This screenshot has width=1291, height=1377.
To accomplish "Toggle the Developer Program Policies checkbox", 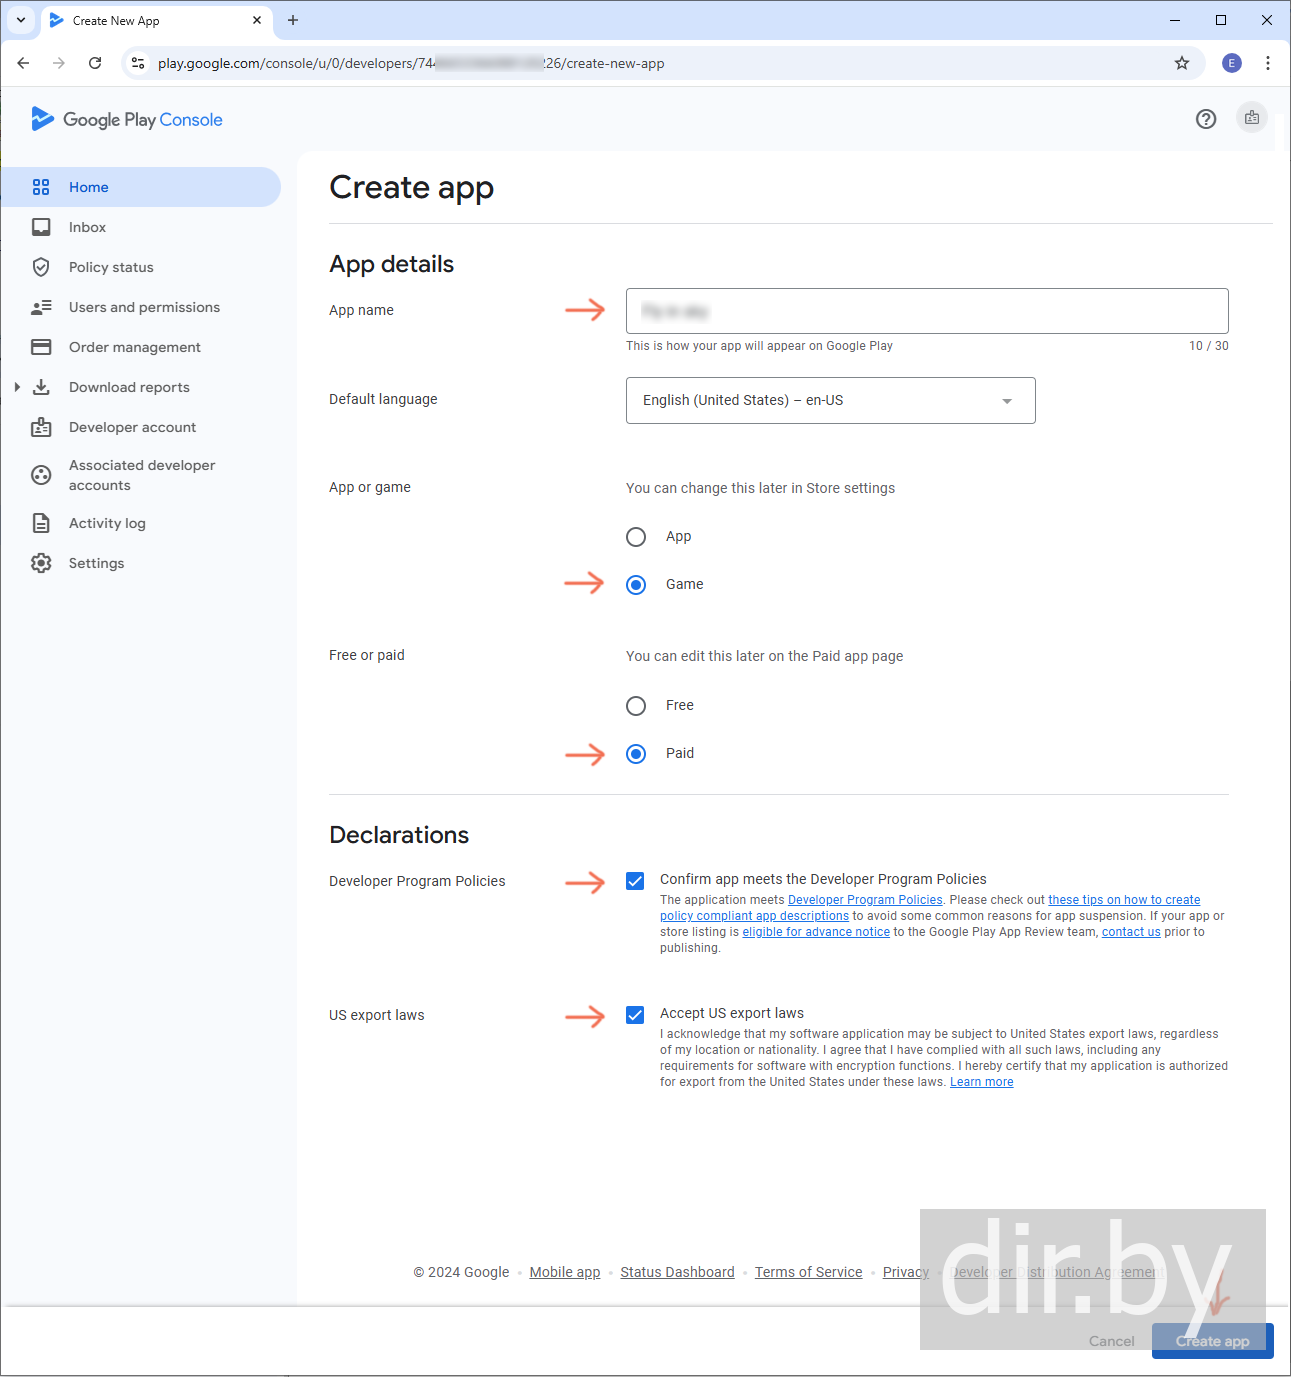I will click(635, 881).
